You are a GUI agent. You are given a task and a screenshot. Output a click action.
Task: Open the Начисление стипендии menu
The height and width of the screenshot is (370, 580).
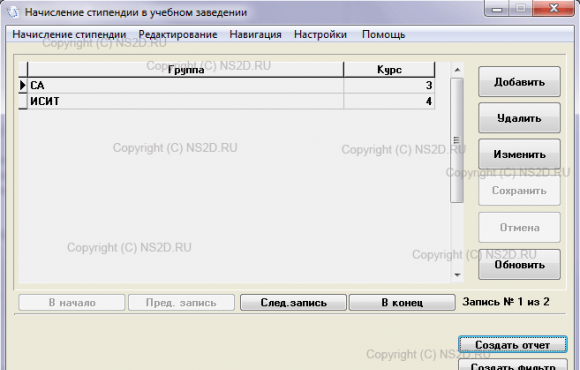tap(69, 34)
